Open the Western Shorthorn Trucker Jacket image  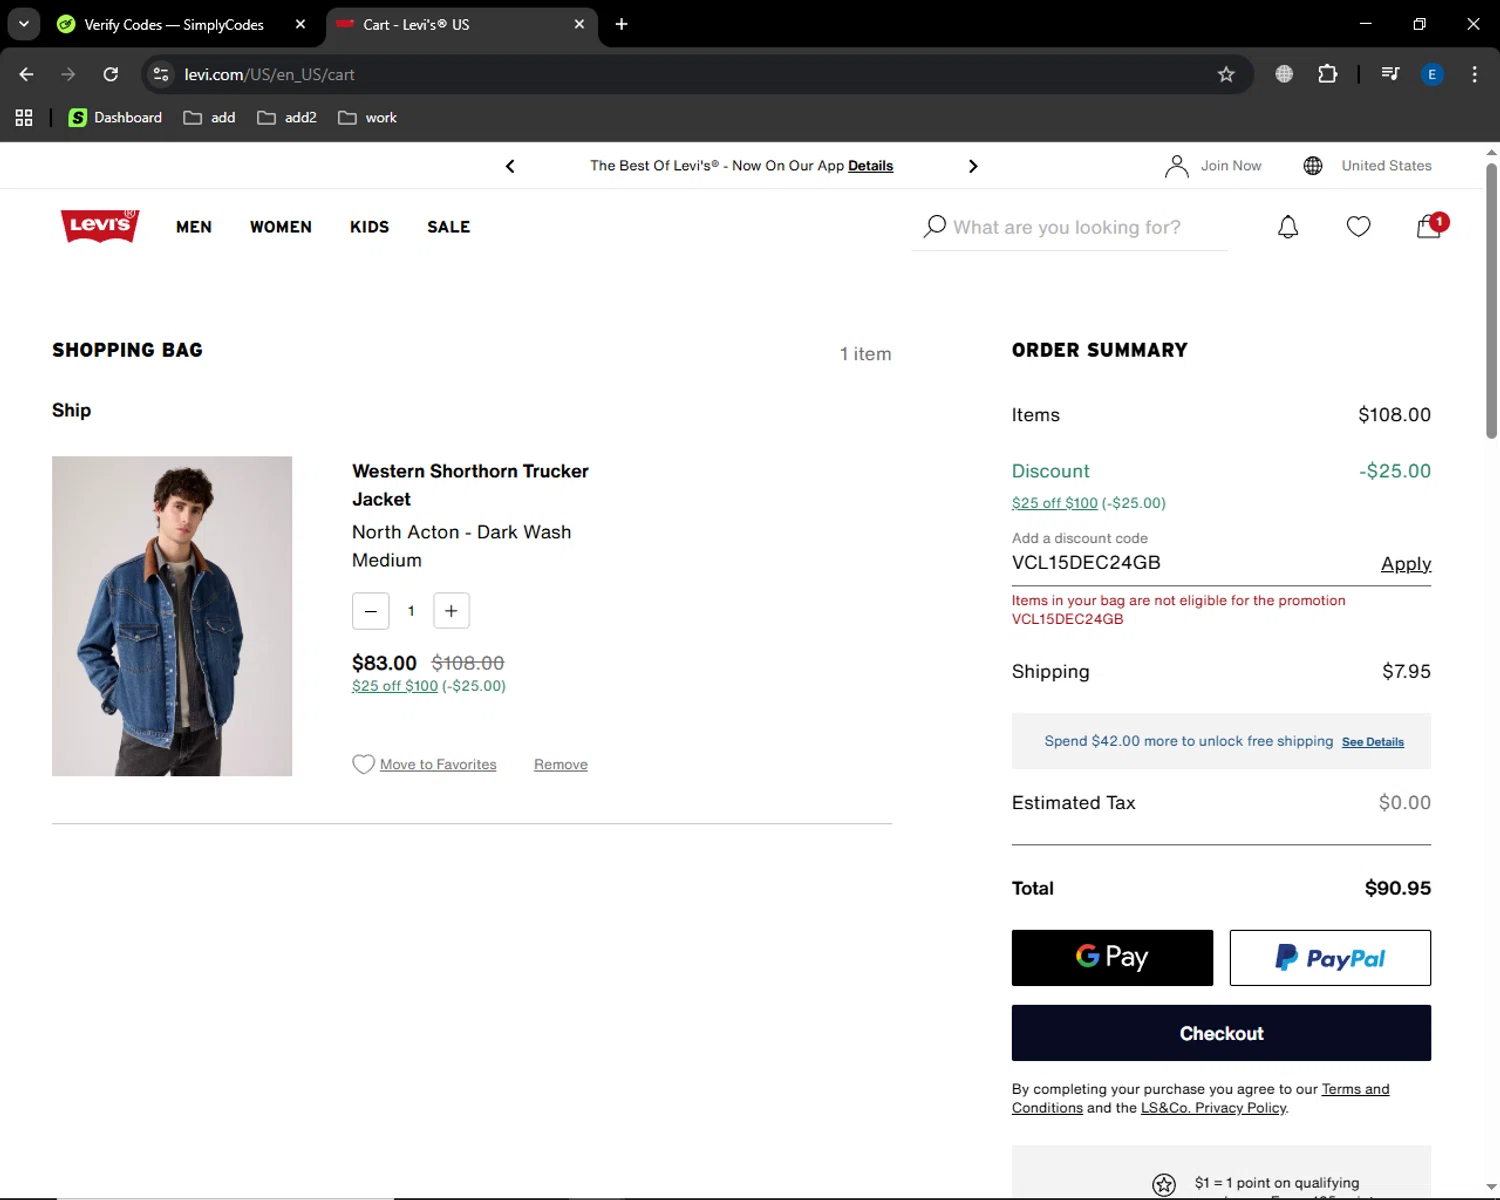click(x=172, y=616)
